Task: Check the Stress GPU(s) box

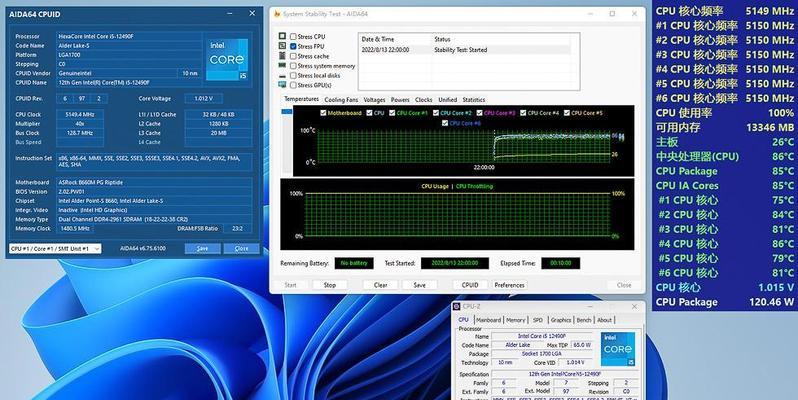Action: pyautogui.click(x=293, y=85)
